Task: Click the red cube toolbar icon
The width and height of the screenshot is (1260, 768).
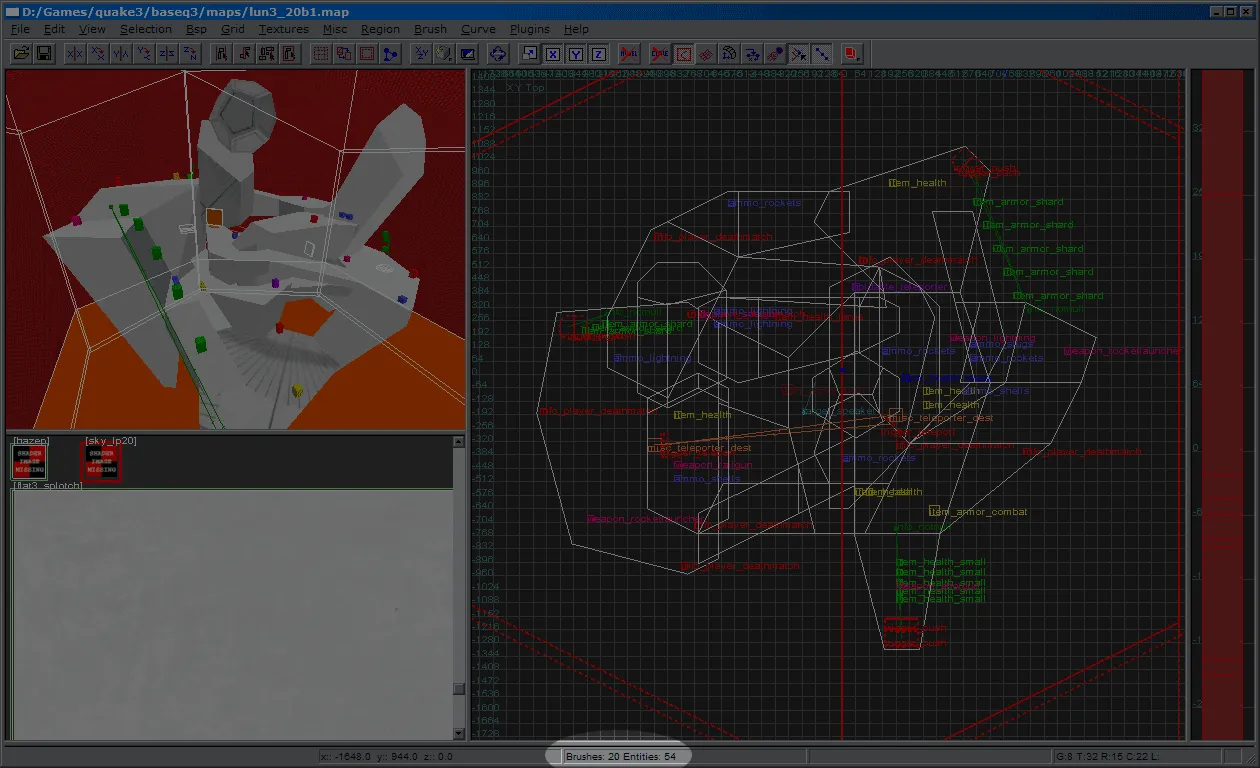Action: click(851, 53)
